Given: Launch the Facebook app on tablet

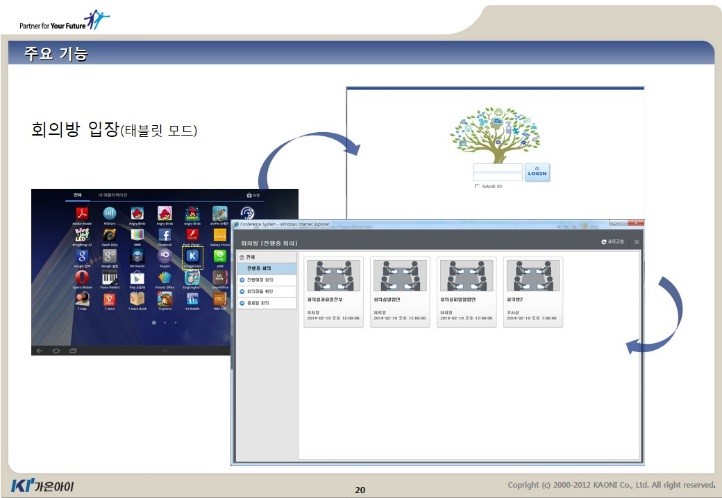Looking at the screenshot, I should tap(165, 236).
